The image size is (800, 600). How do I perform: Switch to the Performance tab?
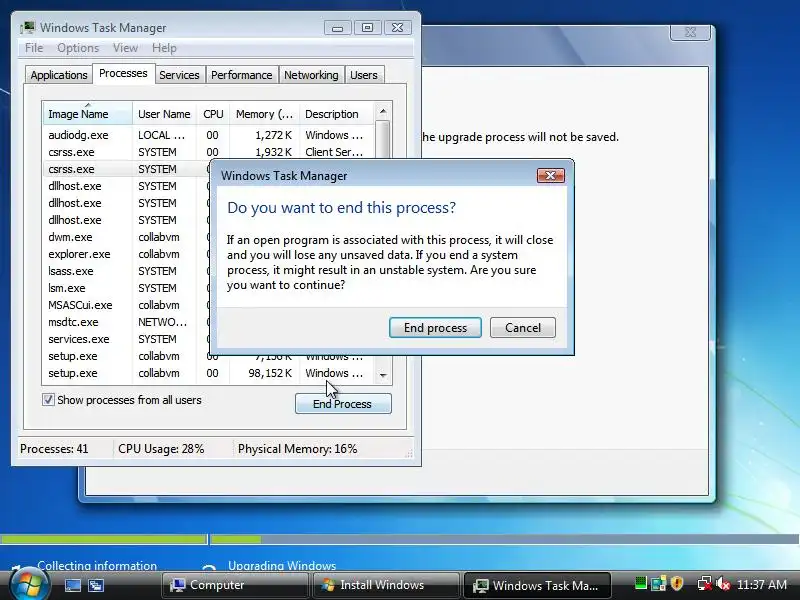click(241, 75)
